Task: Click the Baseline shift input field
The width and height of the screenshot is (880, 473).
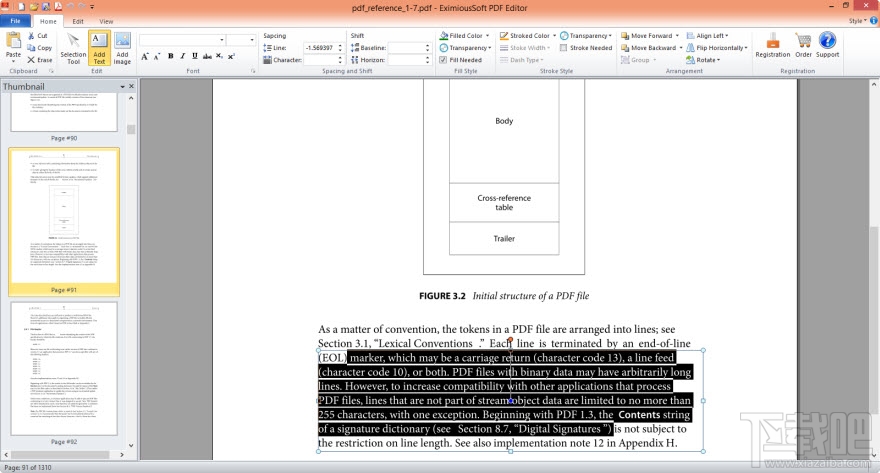Action: tap(406, 48)
